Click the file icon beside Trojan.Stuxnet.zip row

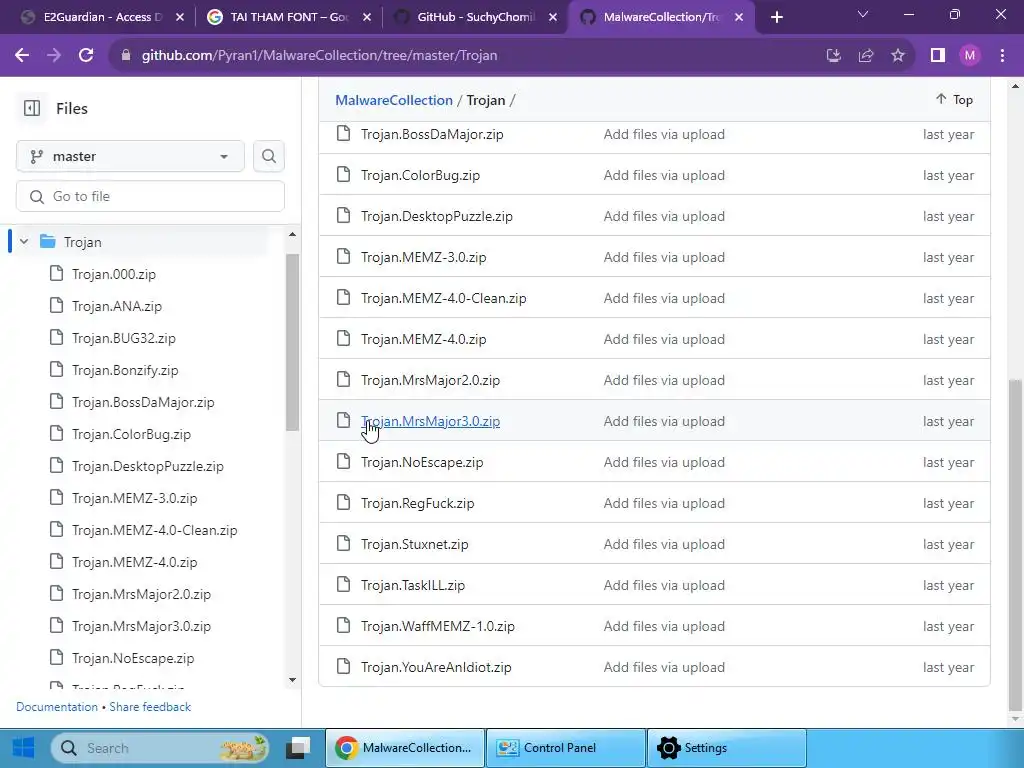[344, 543]
